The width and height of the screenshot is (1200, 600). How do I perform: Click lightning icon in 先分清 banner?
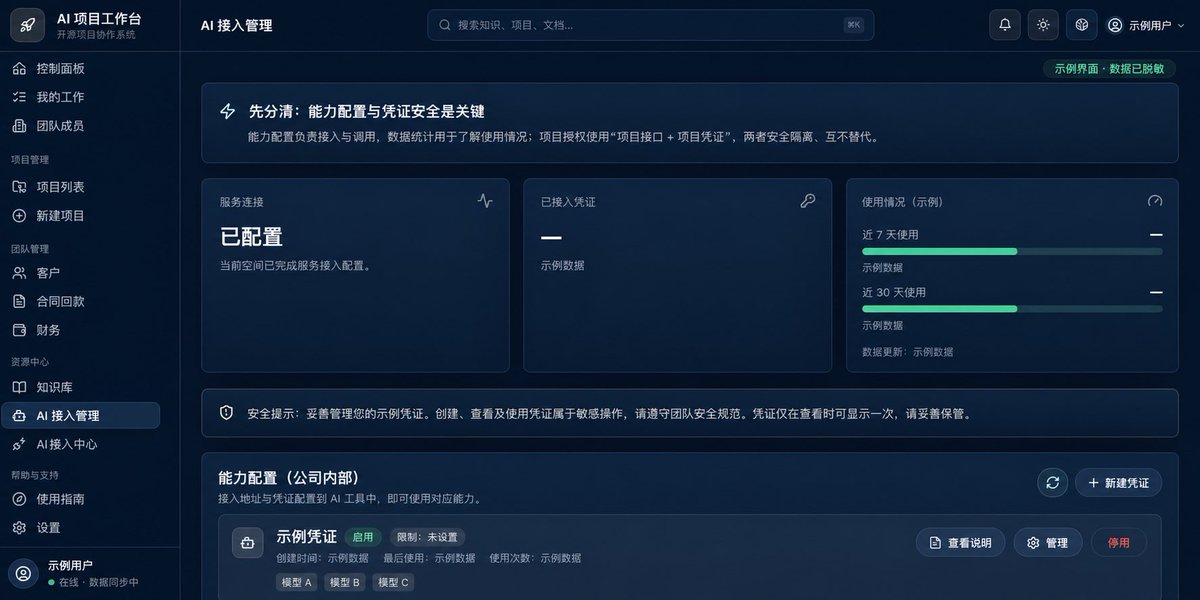[228, 111]
